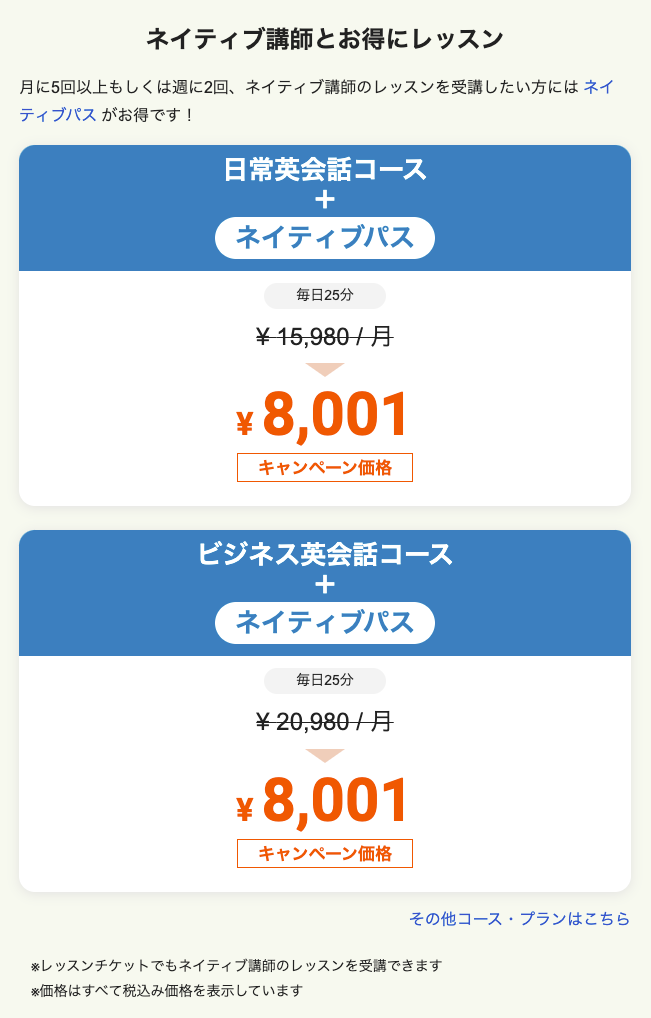Viewport: 651px width, 1018px height.
Task: Click ネイティブパス pill in the 日常英会話 card
Action: (325, 238)
